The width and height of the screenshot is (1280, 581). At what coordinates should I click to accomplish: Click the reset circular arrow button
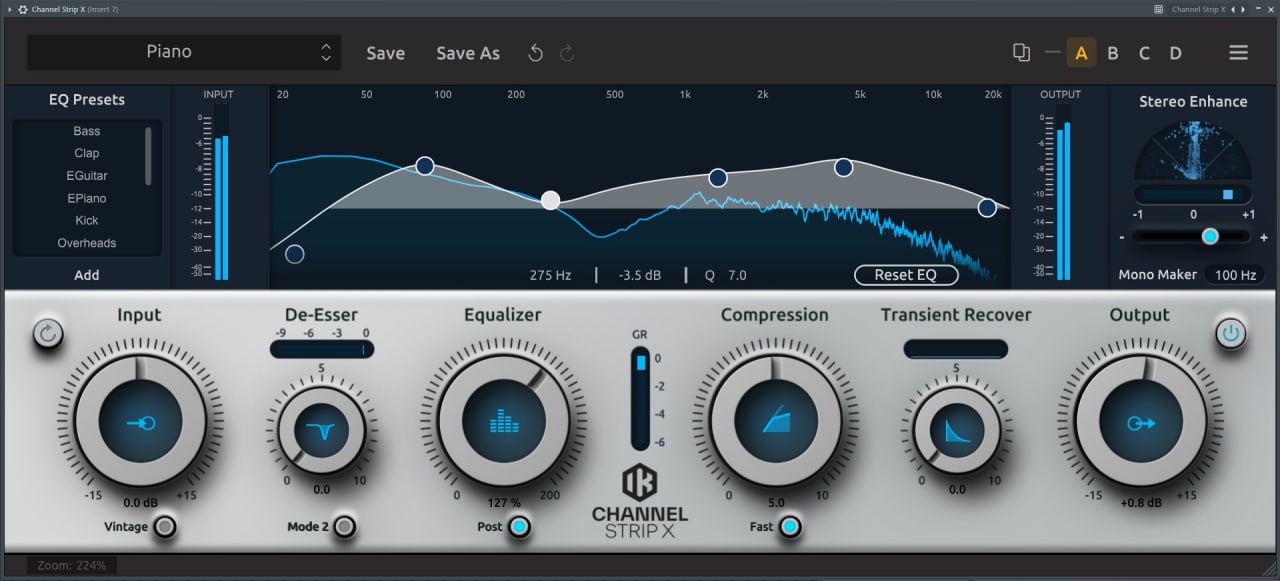46,333
